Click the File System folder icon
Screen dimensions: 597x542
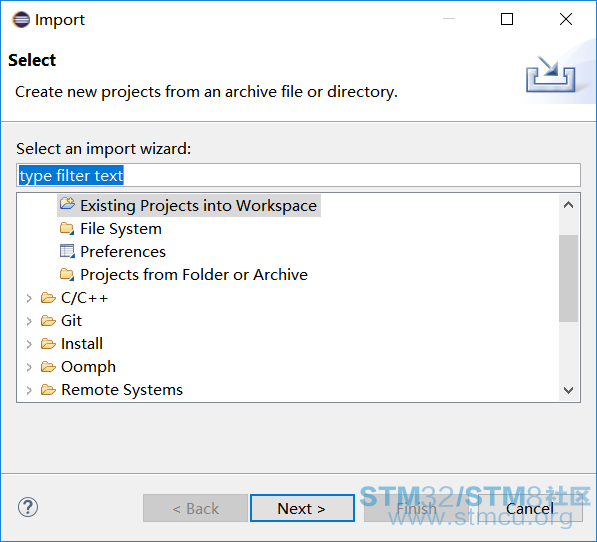[x=67, y=228]
